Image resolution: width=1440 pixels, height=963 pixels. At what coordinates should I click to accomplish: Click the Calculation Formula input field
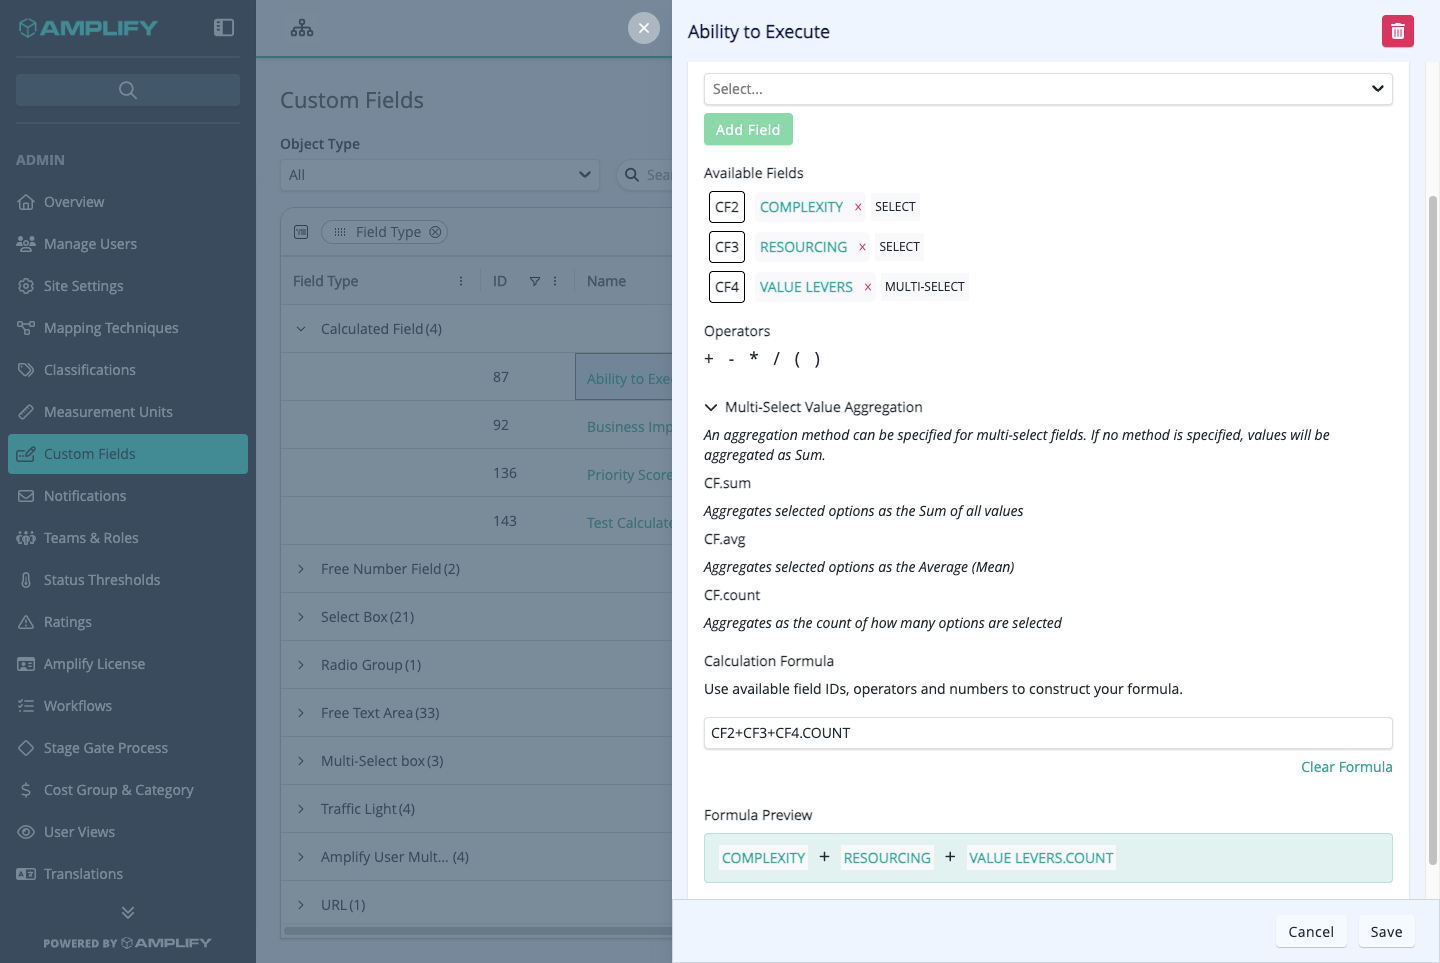coord(1048,733)
